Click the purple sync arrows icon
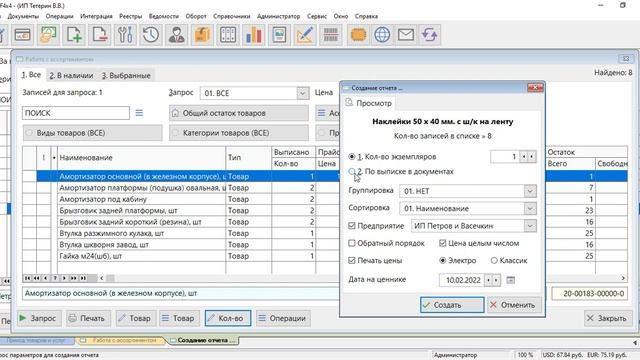640x360 pixels. 429,35
